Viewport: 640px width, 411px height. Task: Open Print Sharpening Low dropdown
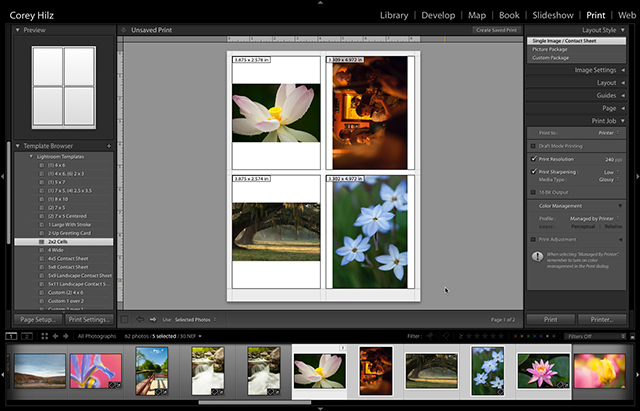coord(611,172)
